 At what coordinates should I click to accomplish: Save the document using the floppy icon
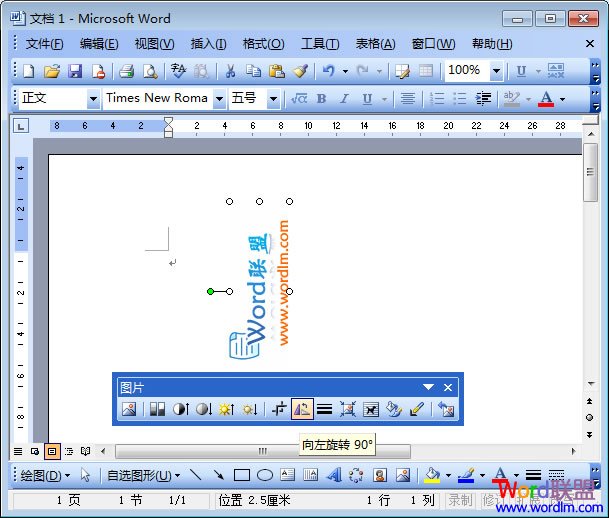click(75, 71)
